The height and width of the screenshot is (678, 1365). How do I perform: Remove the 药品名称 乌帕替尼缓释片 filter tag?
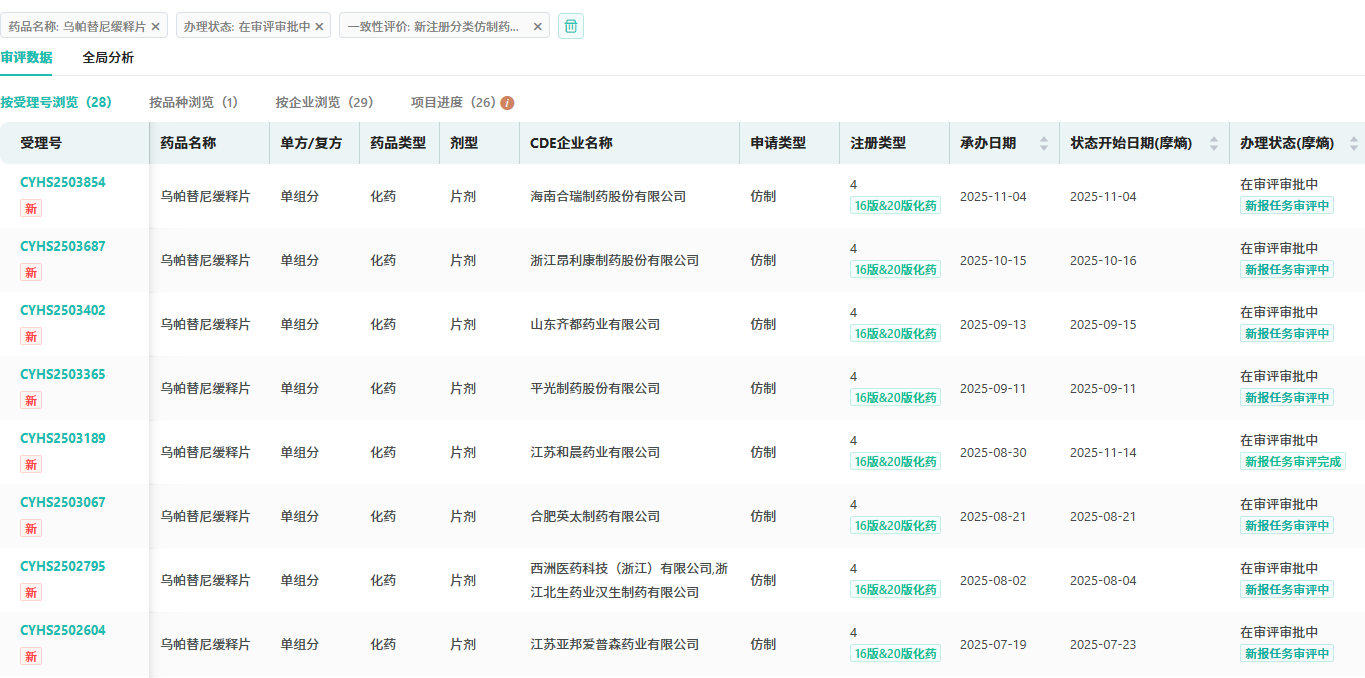(156, 27)
